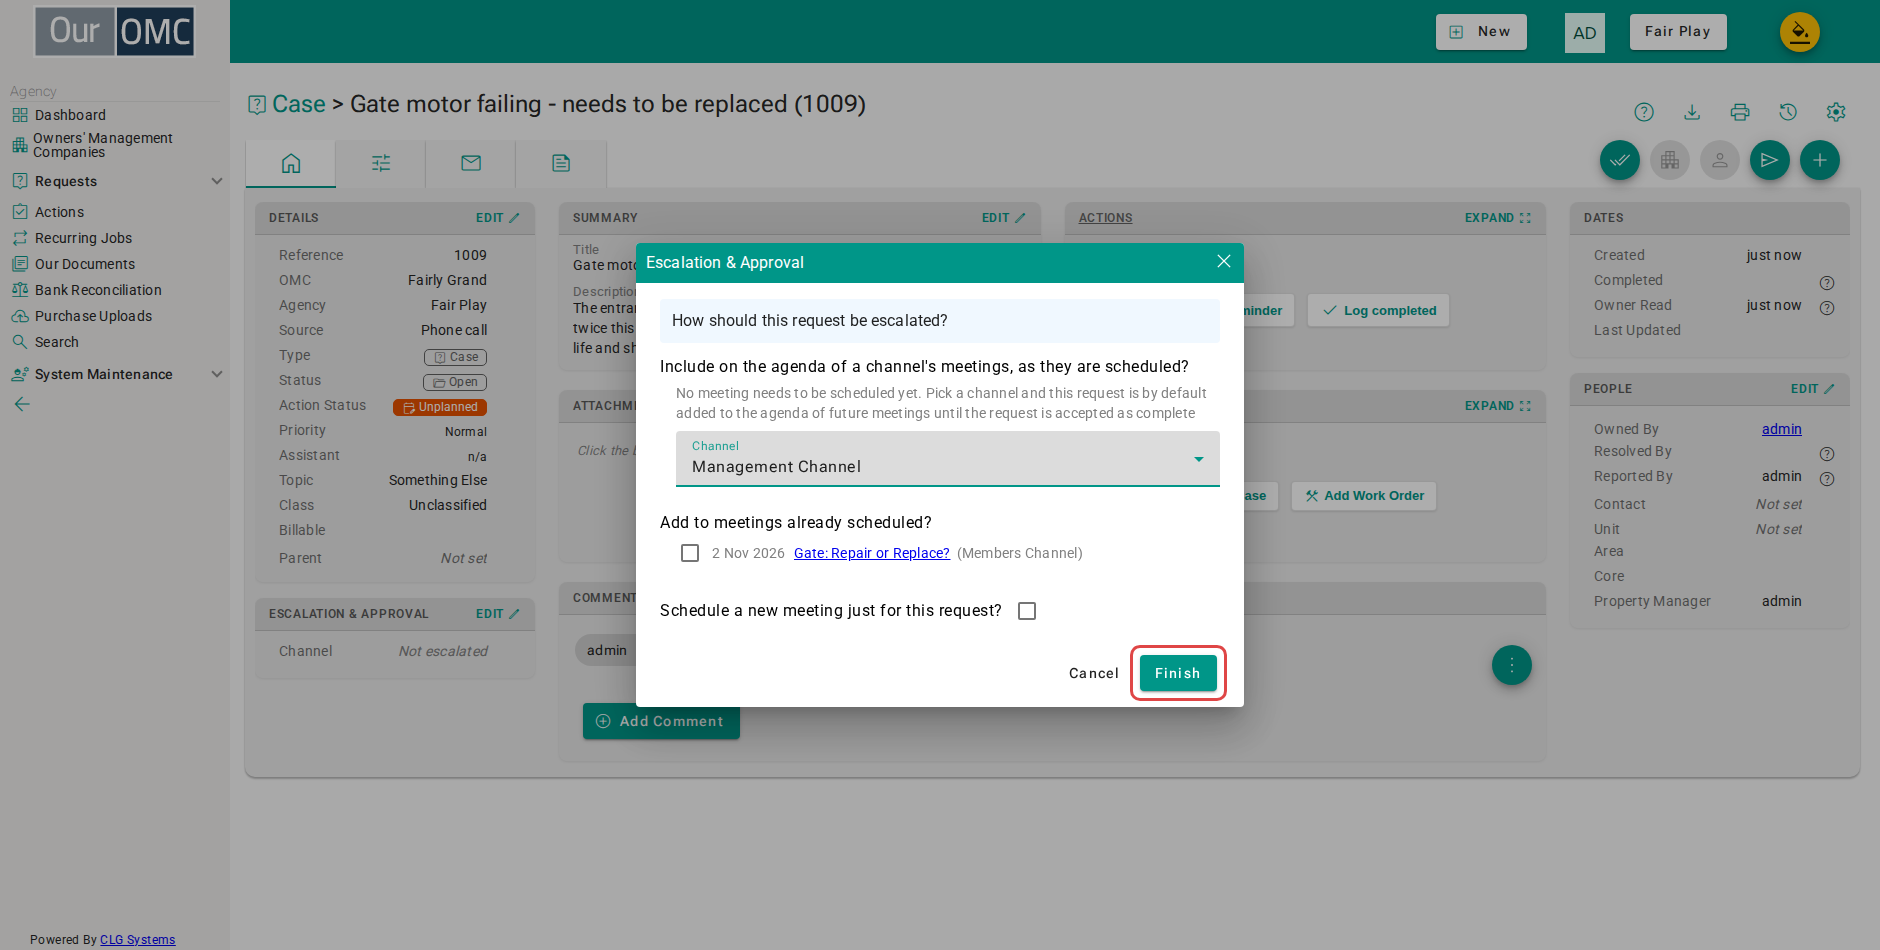Click the Add Comment button

tap(661, 721)
